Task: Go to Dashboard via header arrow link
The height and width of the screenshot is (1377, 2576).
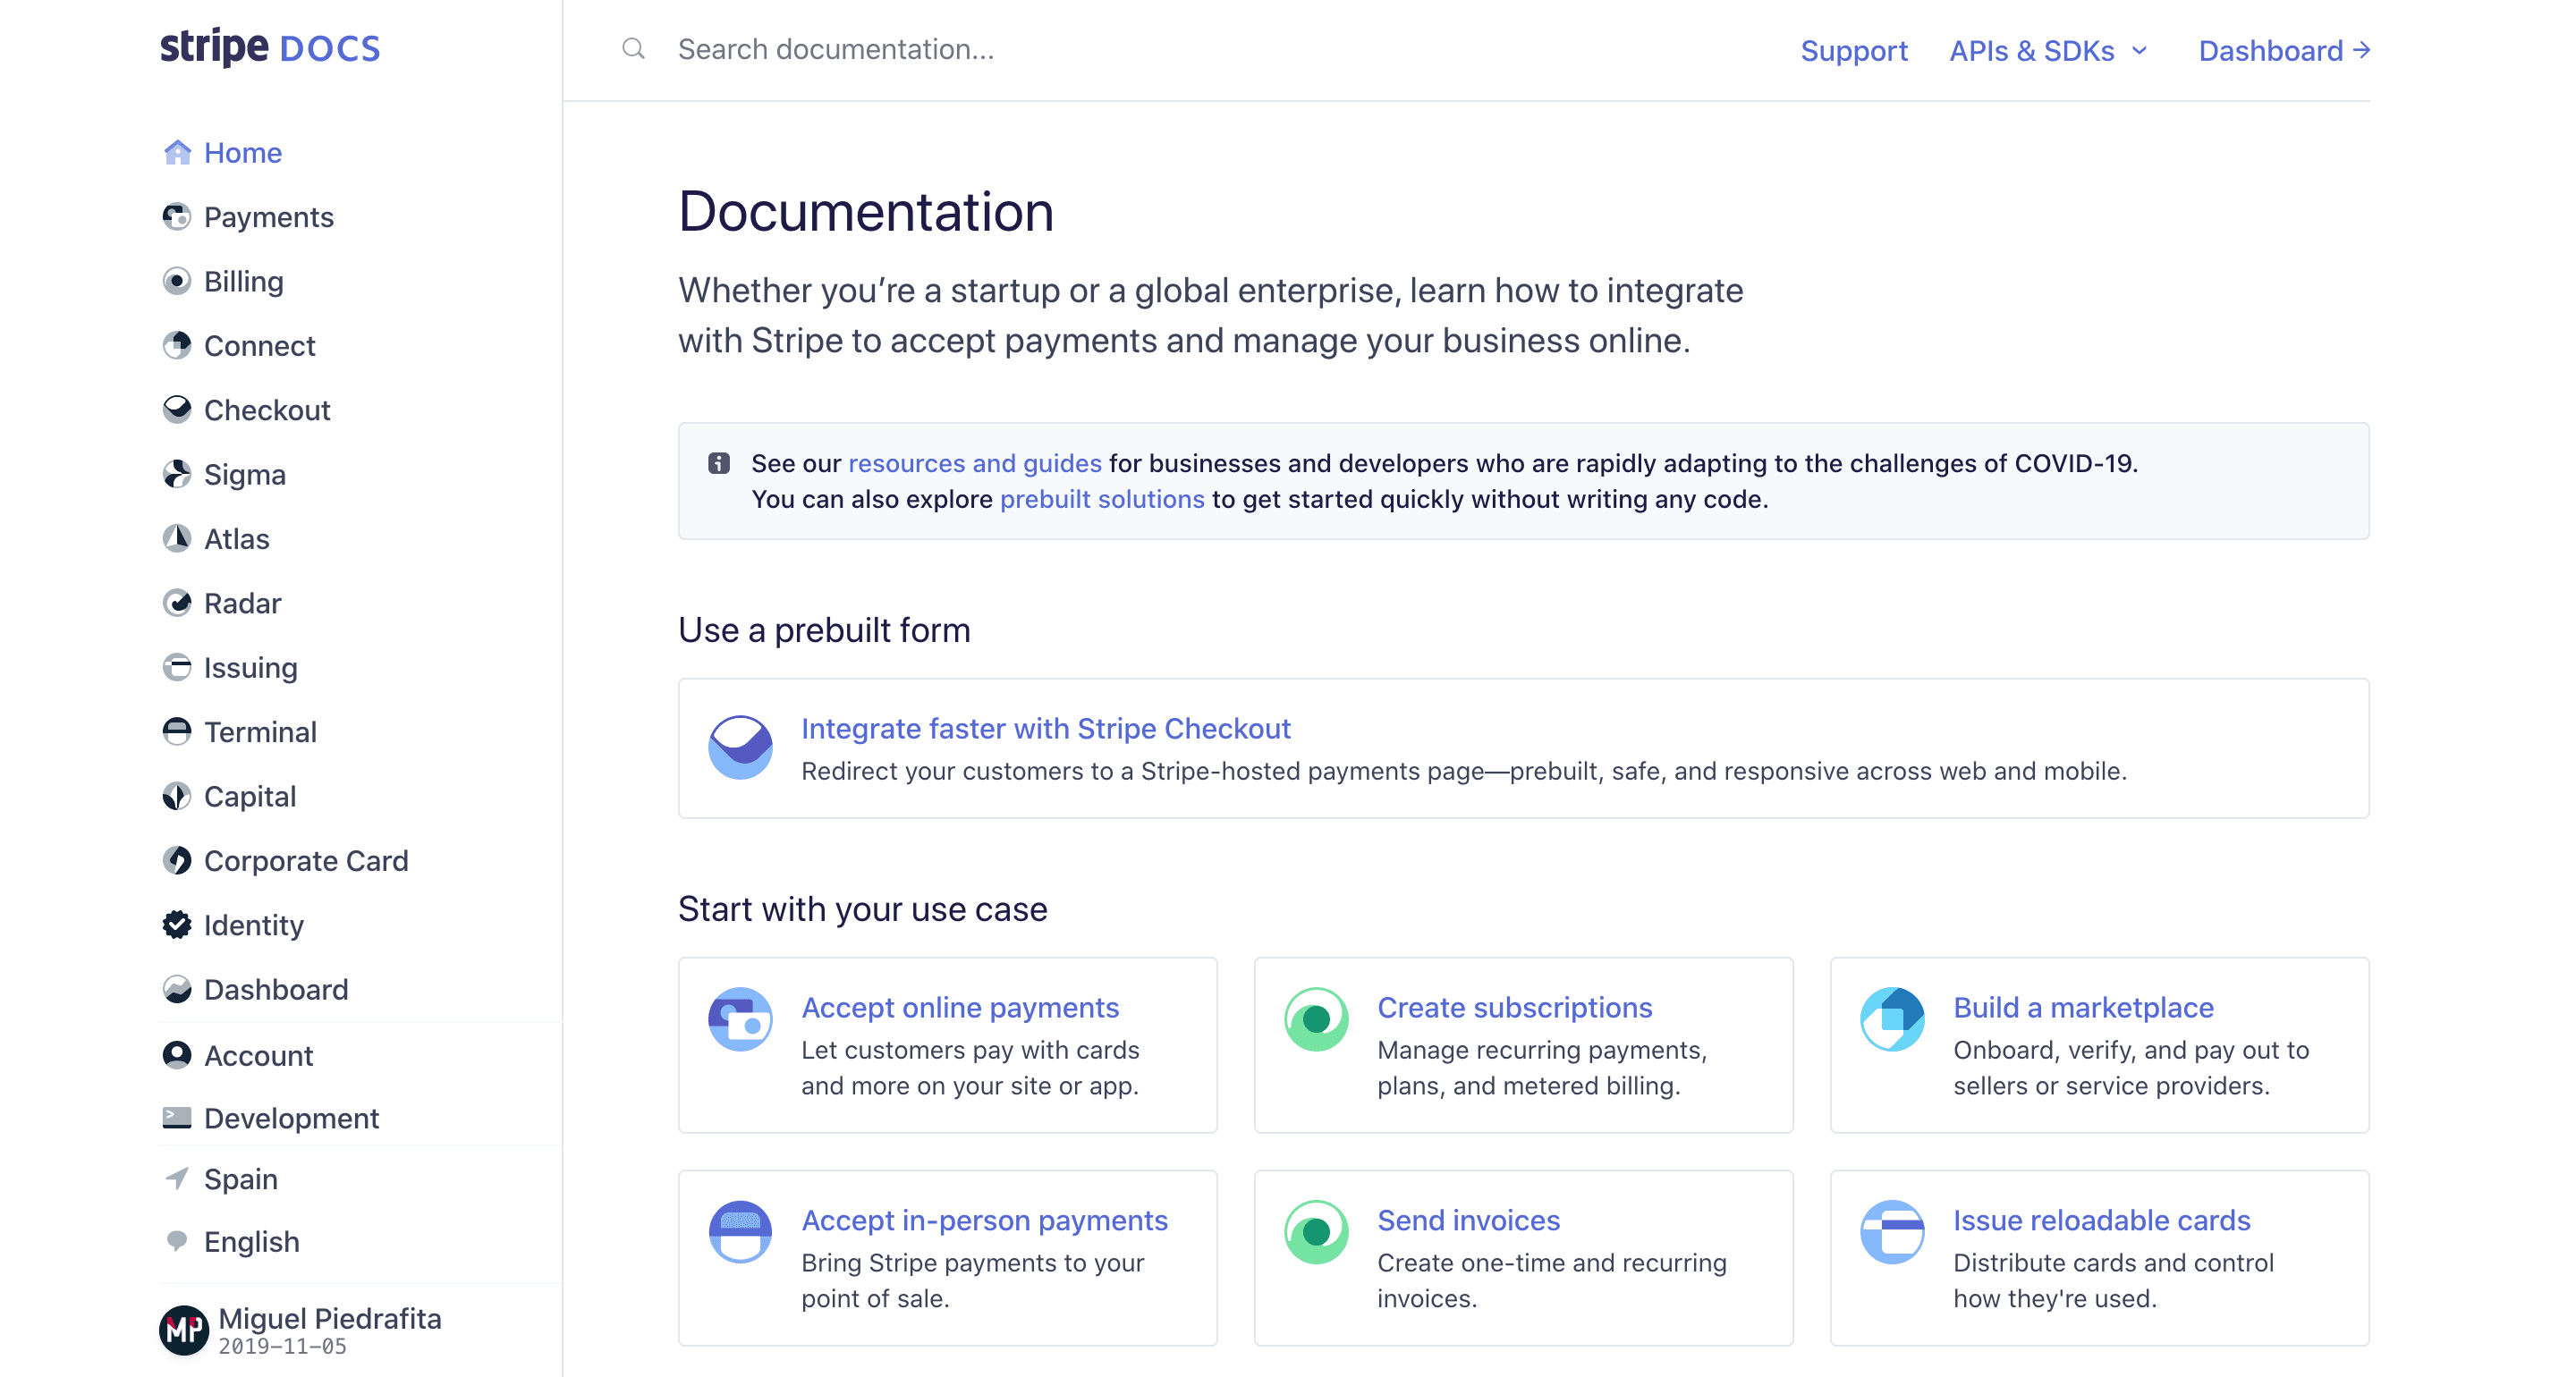Action: (x=2284, y=51)
